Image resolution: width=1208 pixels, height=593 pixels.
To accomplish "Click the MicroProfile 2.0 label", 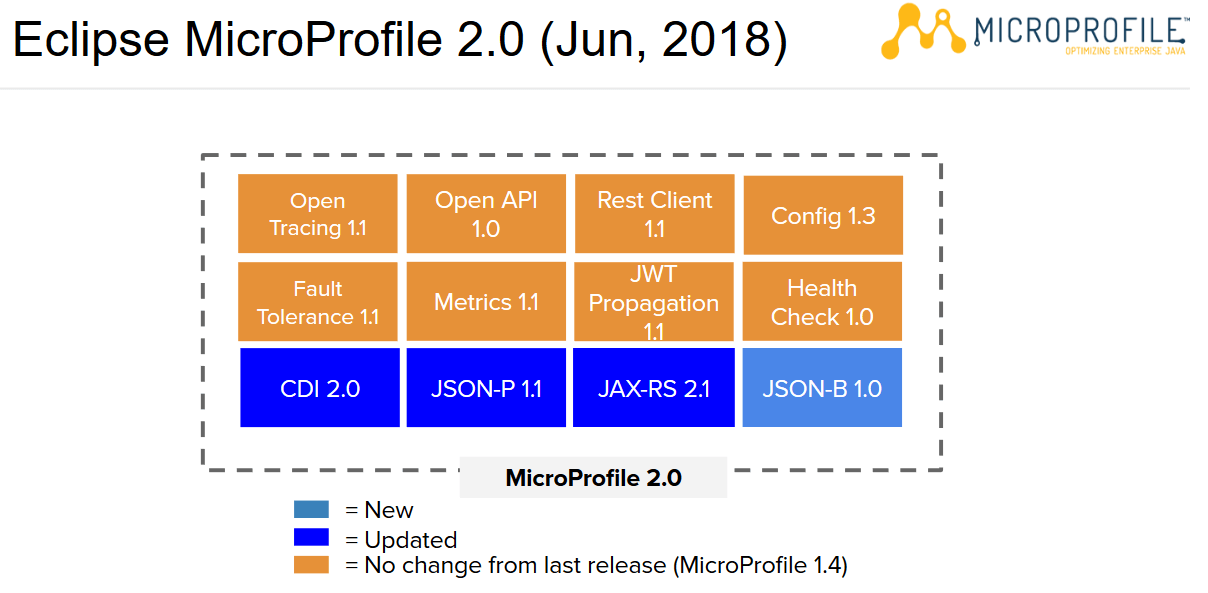I will tap(593, 478).
